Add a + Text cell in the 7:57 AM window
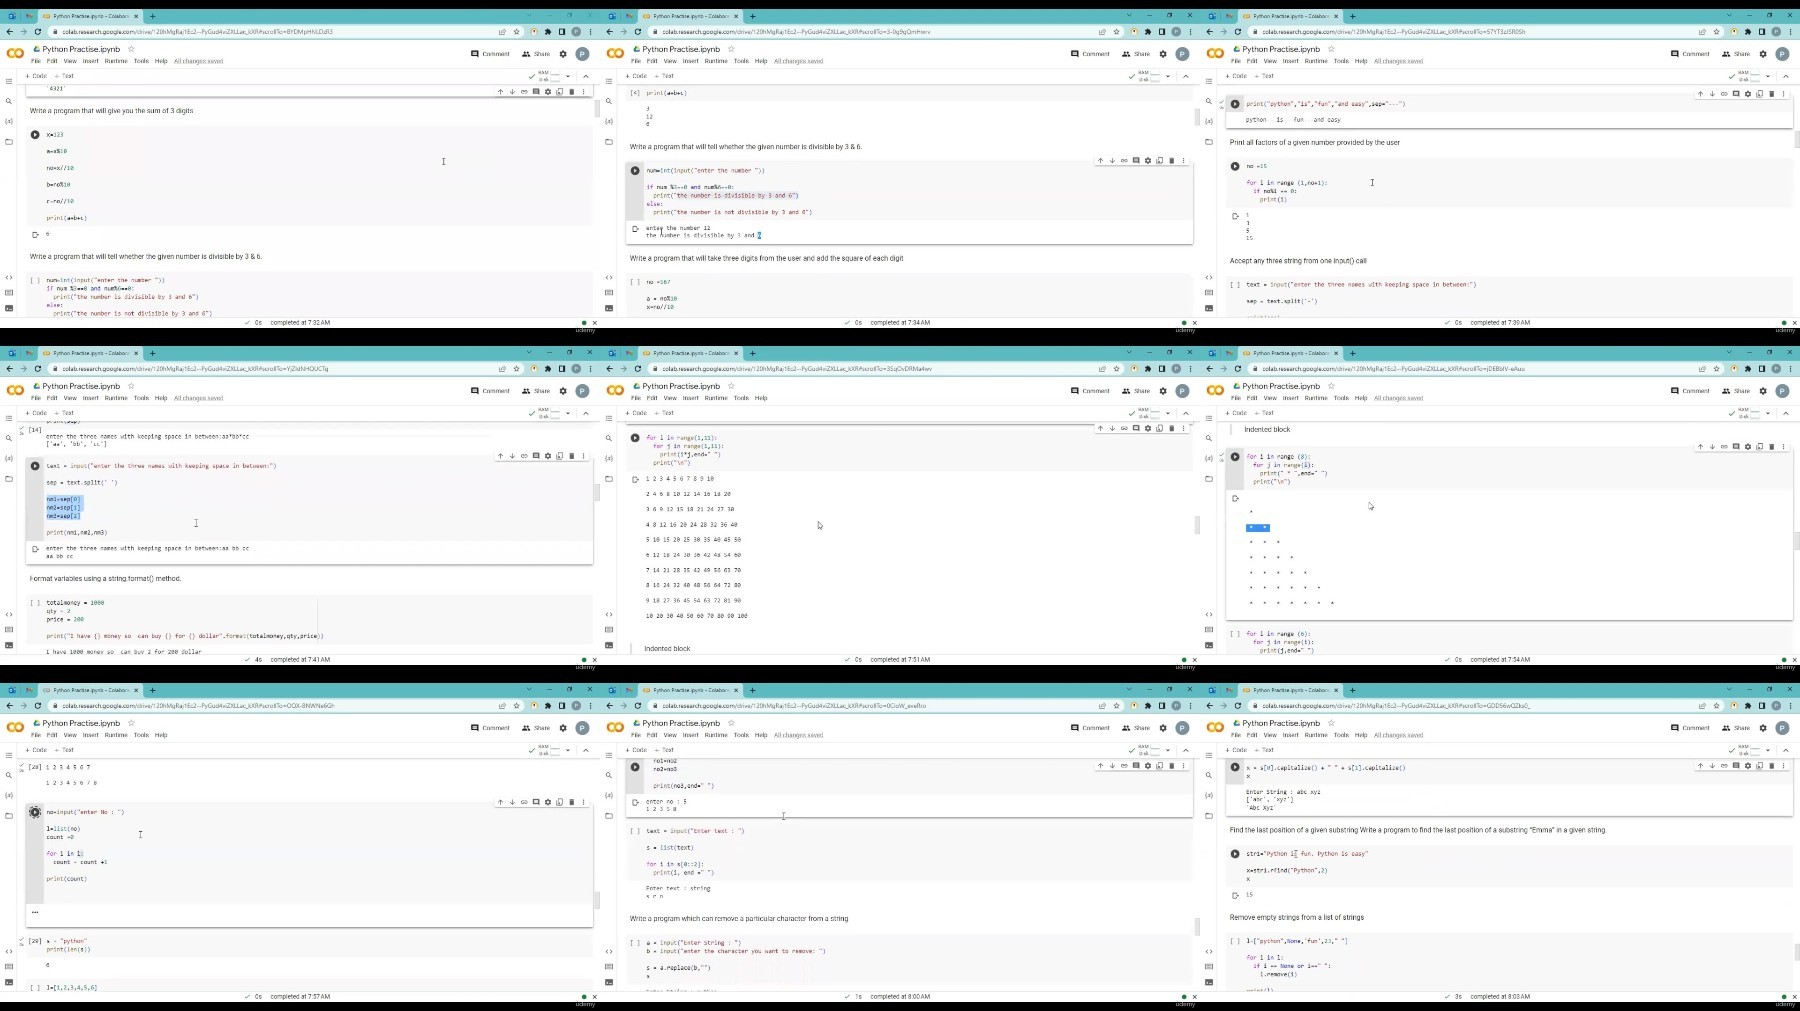The image size is (1800, 1011). coord(64,750)
